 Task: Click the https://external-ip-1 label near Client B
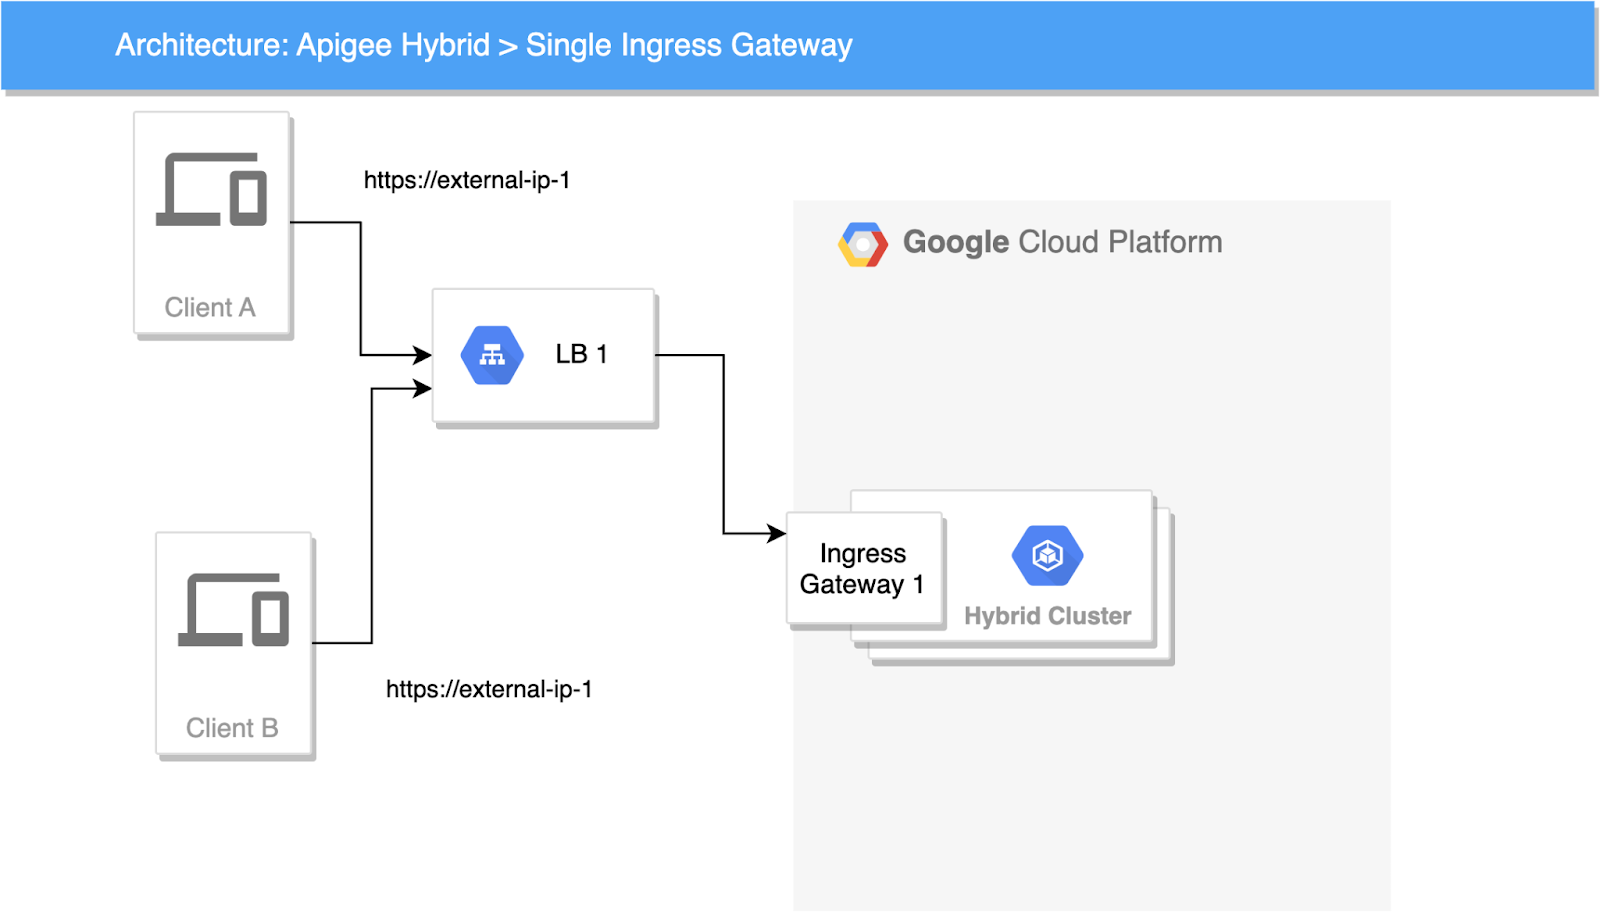click(489, 689)
